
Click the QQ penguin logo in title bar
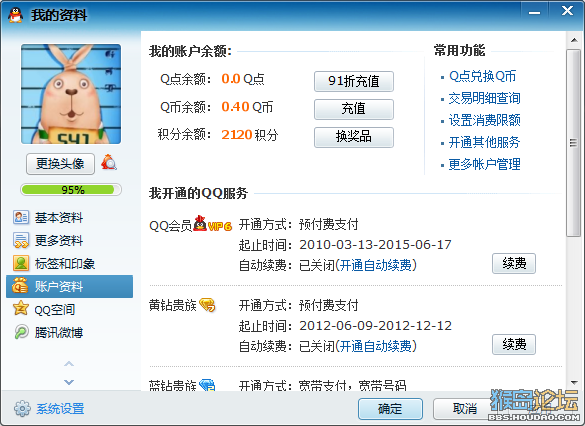point(16,15)
